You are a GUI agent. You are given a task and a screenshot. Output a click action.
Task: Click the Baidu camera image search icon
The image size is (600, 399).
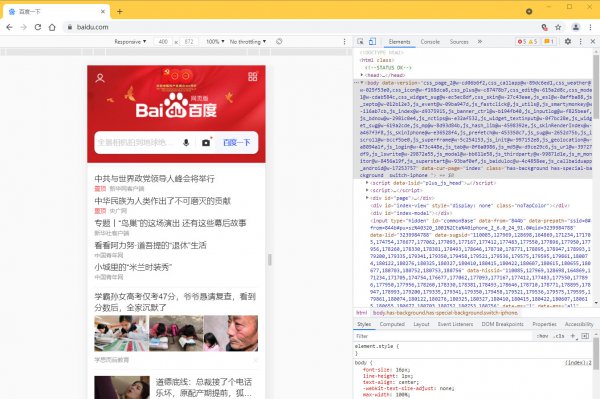point(206,143)
